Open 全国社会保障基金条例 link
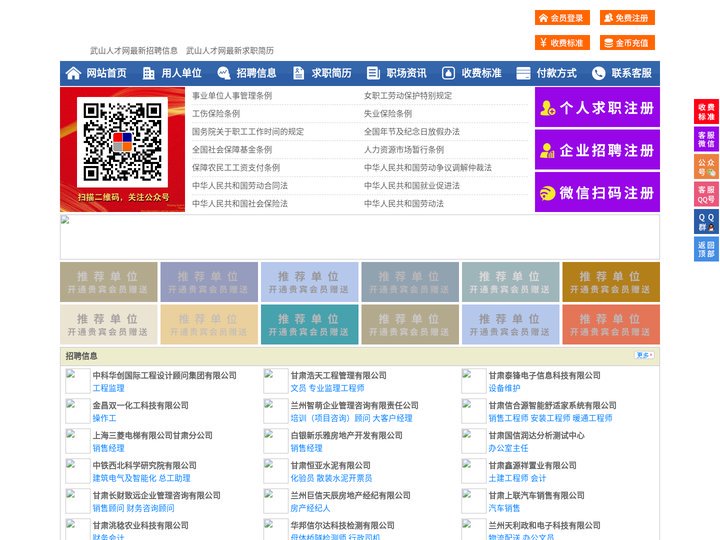This screenshot has height=540, width=720. [232, 149]
